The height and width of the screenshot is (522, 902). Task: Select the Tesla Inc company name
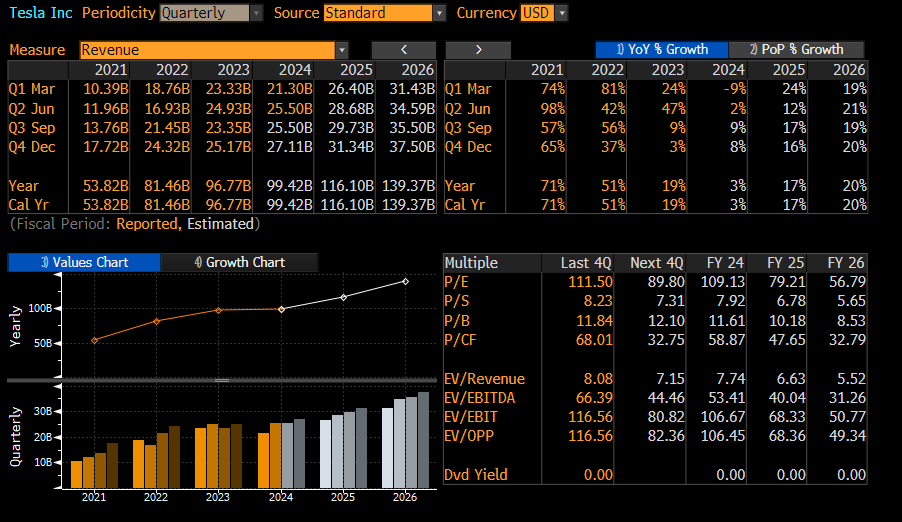coord(41,13)
